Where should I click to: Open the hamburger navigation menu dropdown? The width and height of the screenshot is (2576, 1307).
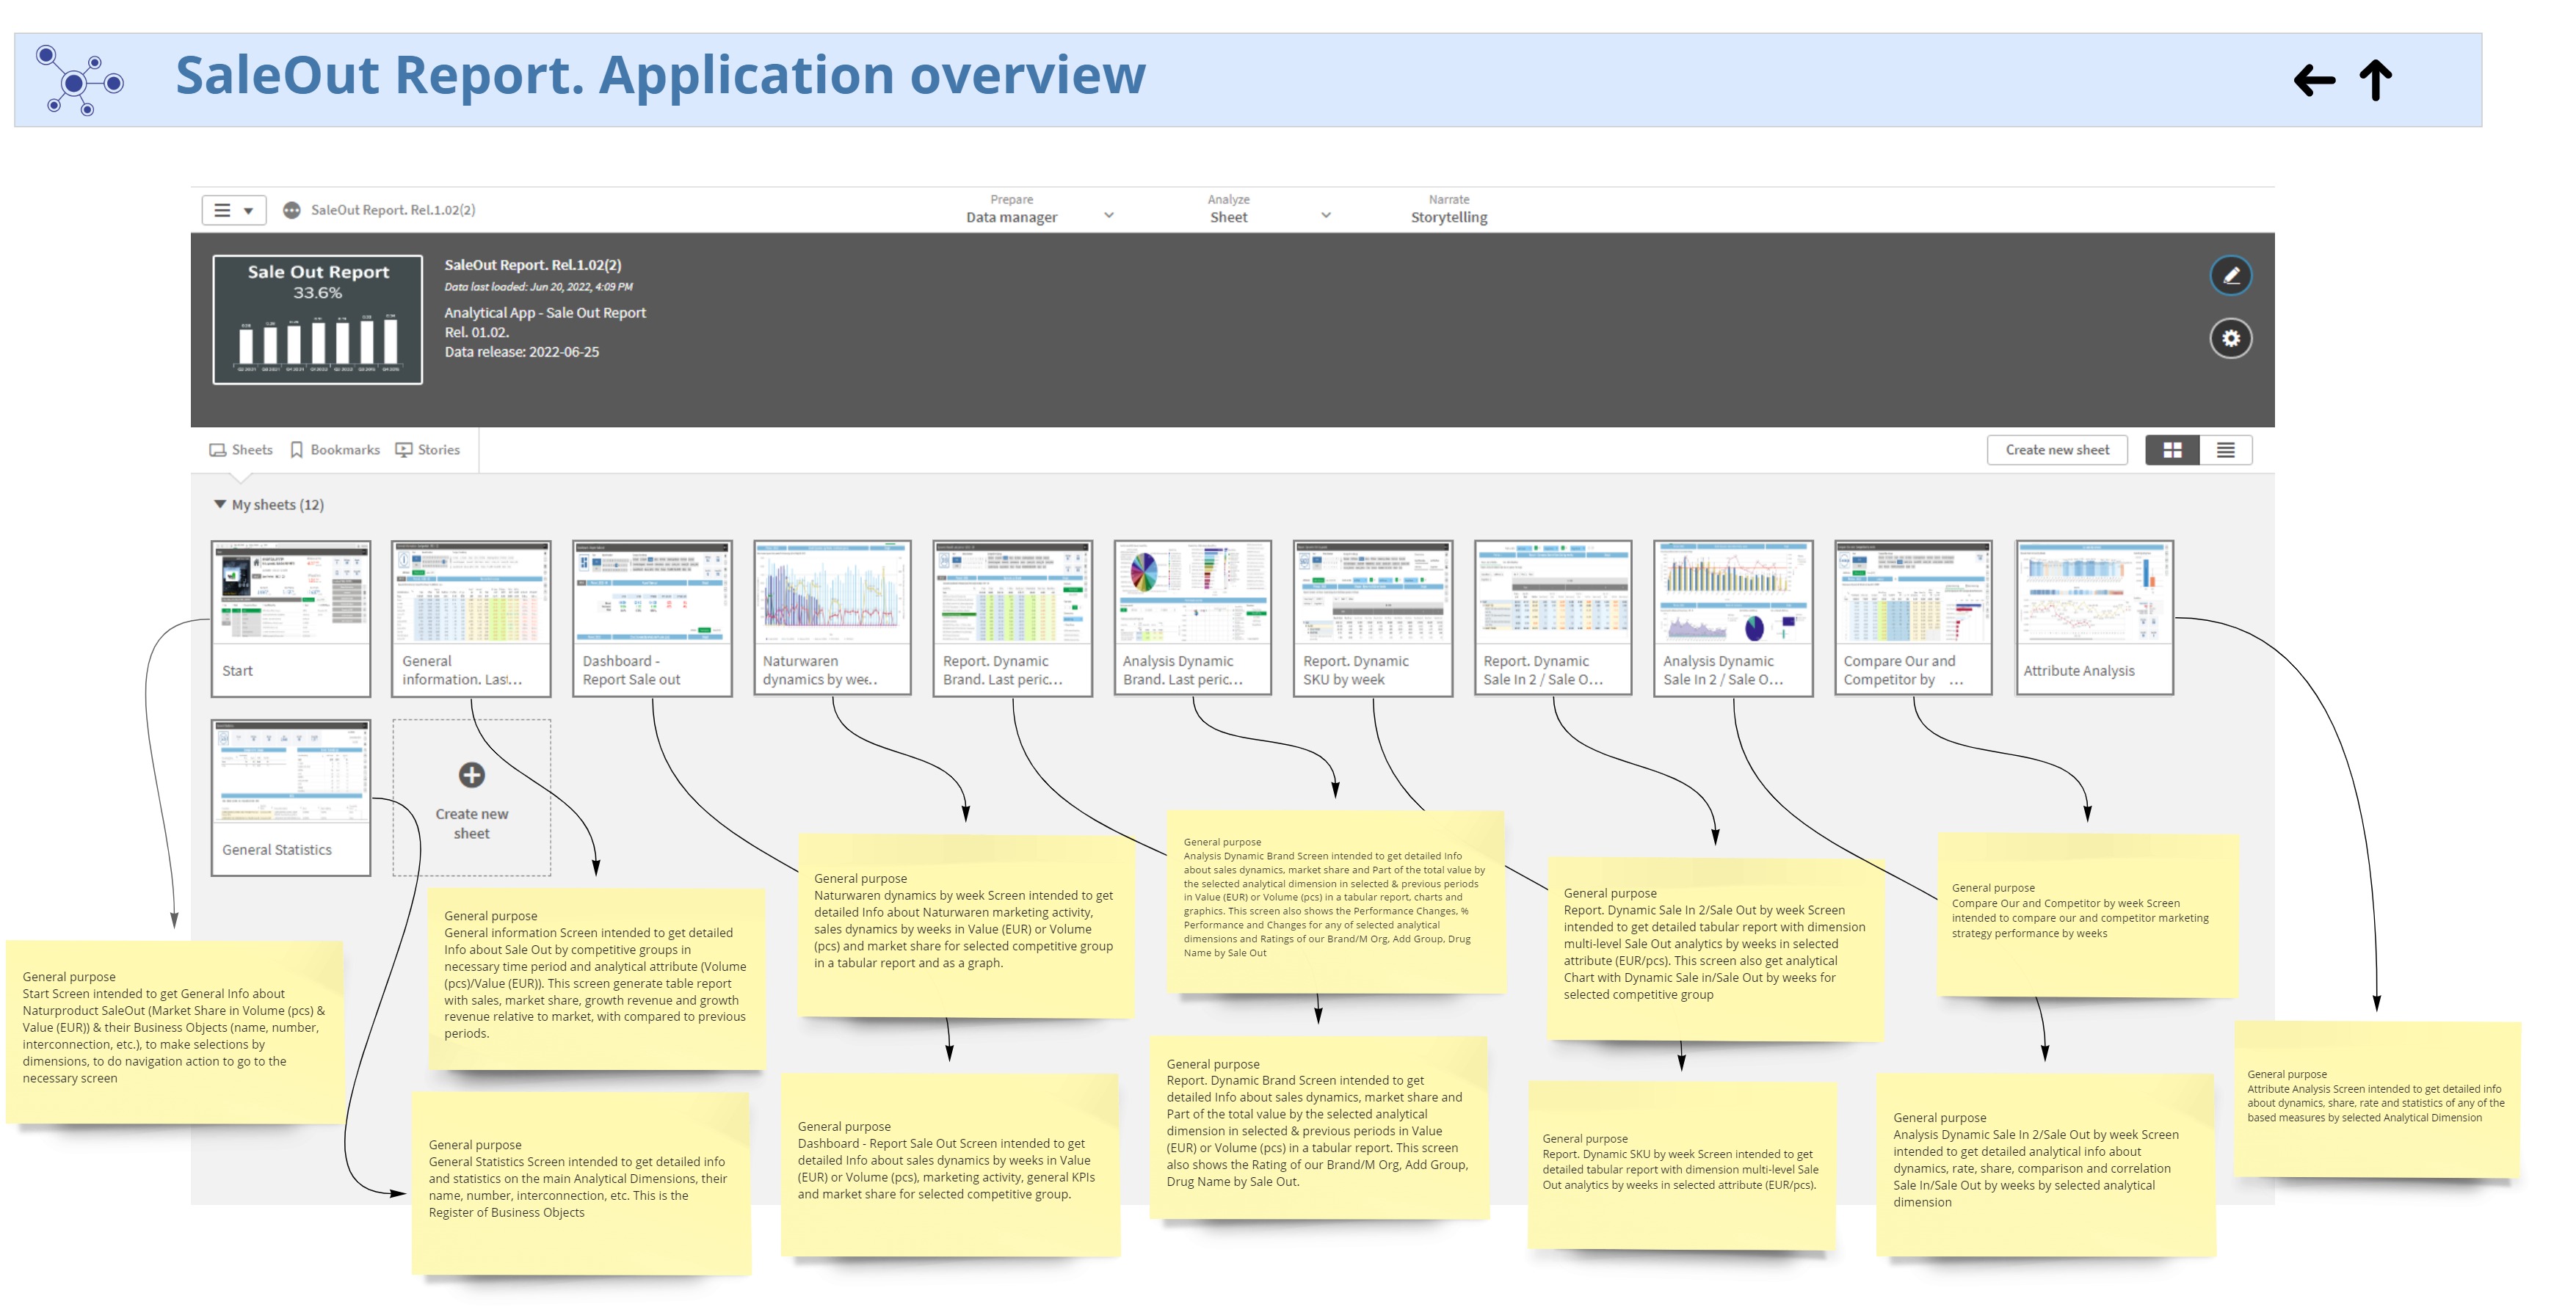233,210
